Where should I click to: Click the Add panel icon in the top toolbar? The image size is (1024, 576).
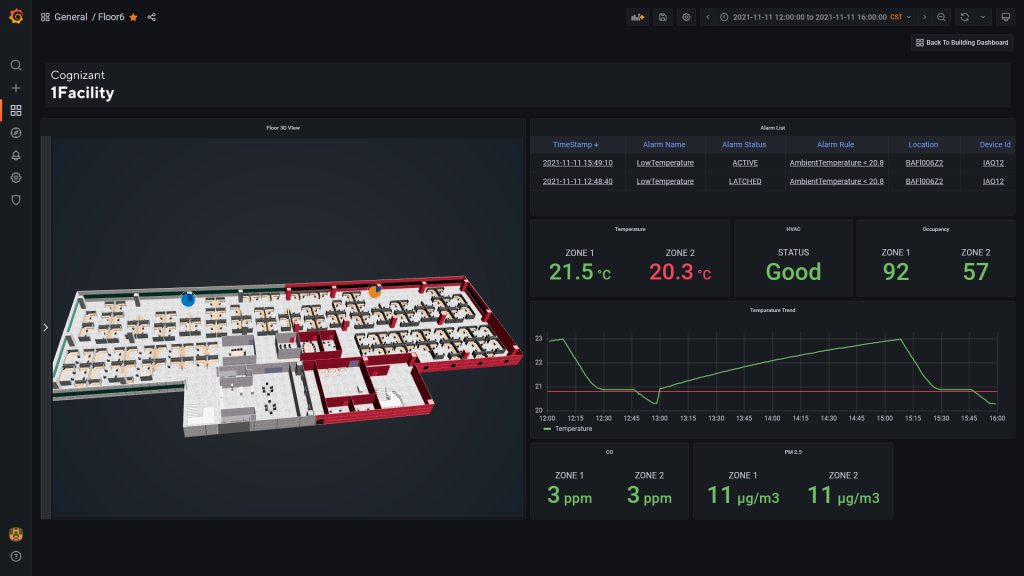(x=637, y=17)
